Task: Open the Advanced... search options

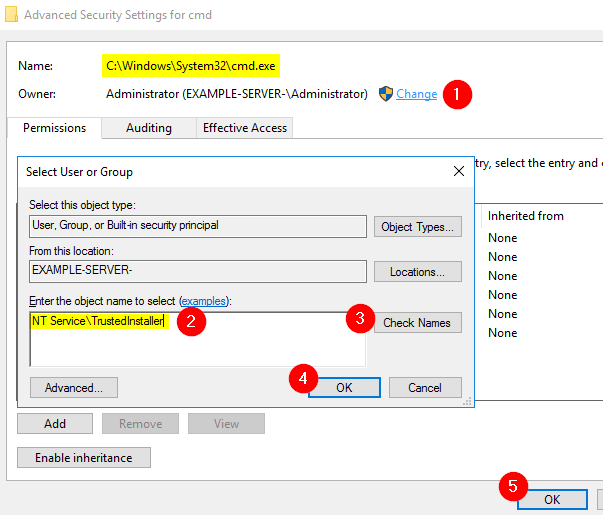Action: tap(74, 387)
